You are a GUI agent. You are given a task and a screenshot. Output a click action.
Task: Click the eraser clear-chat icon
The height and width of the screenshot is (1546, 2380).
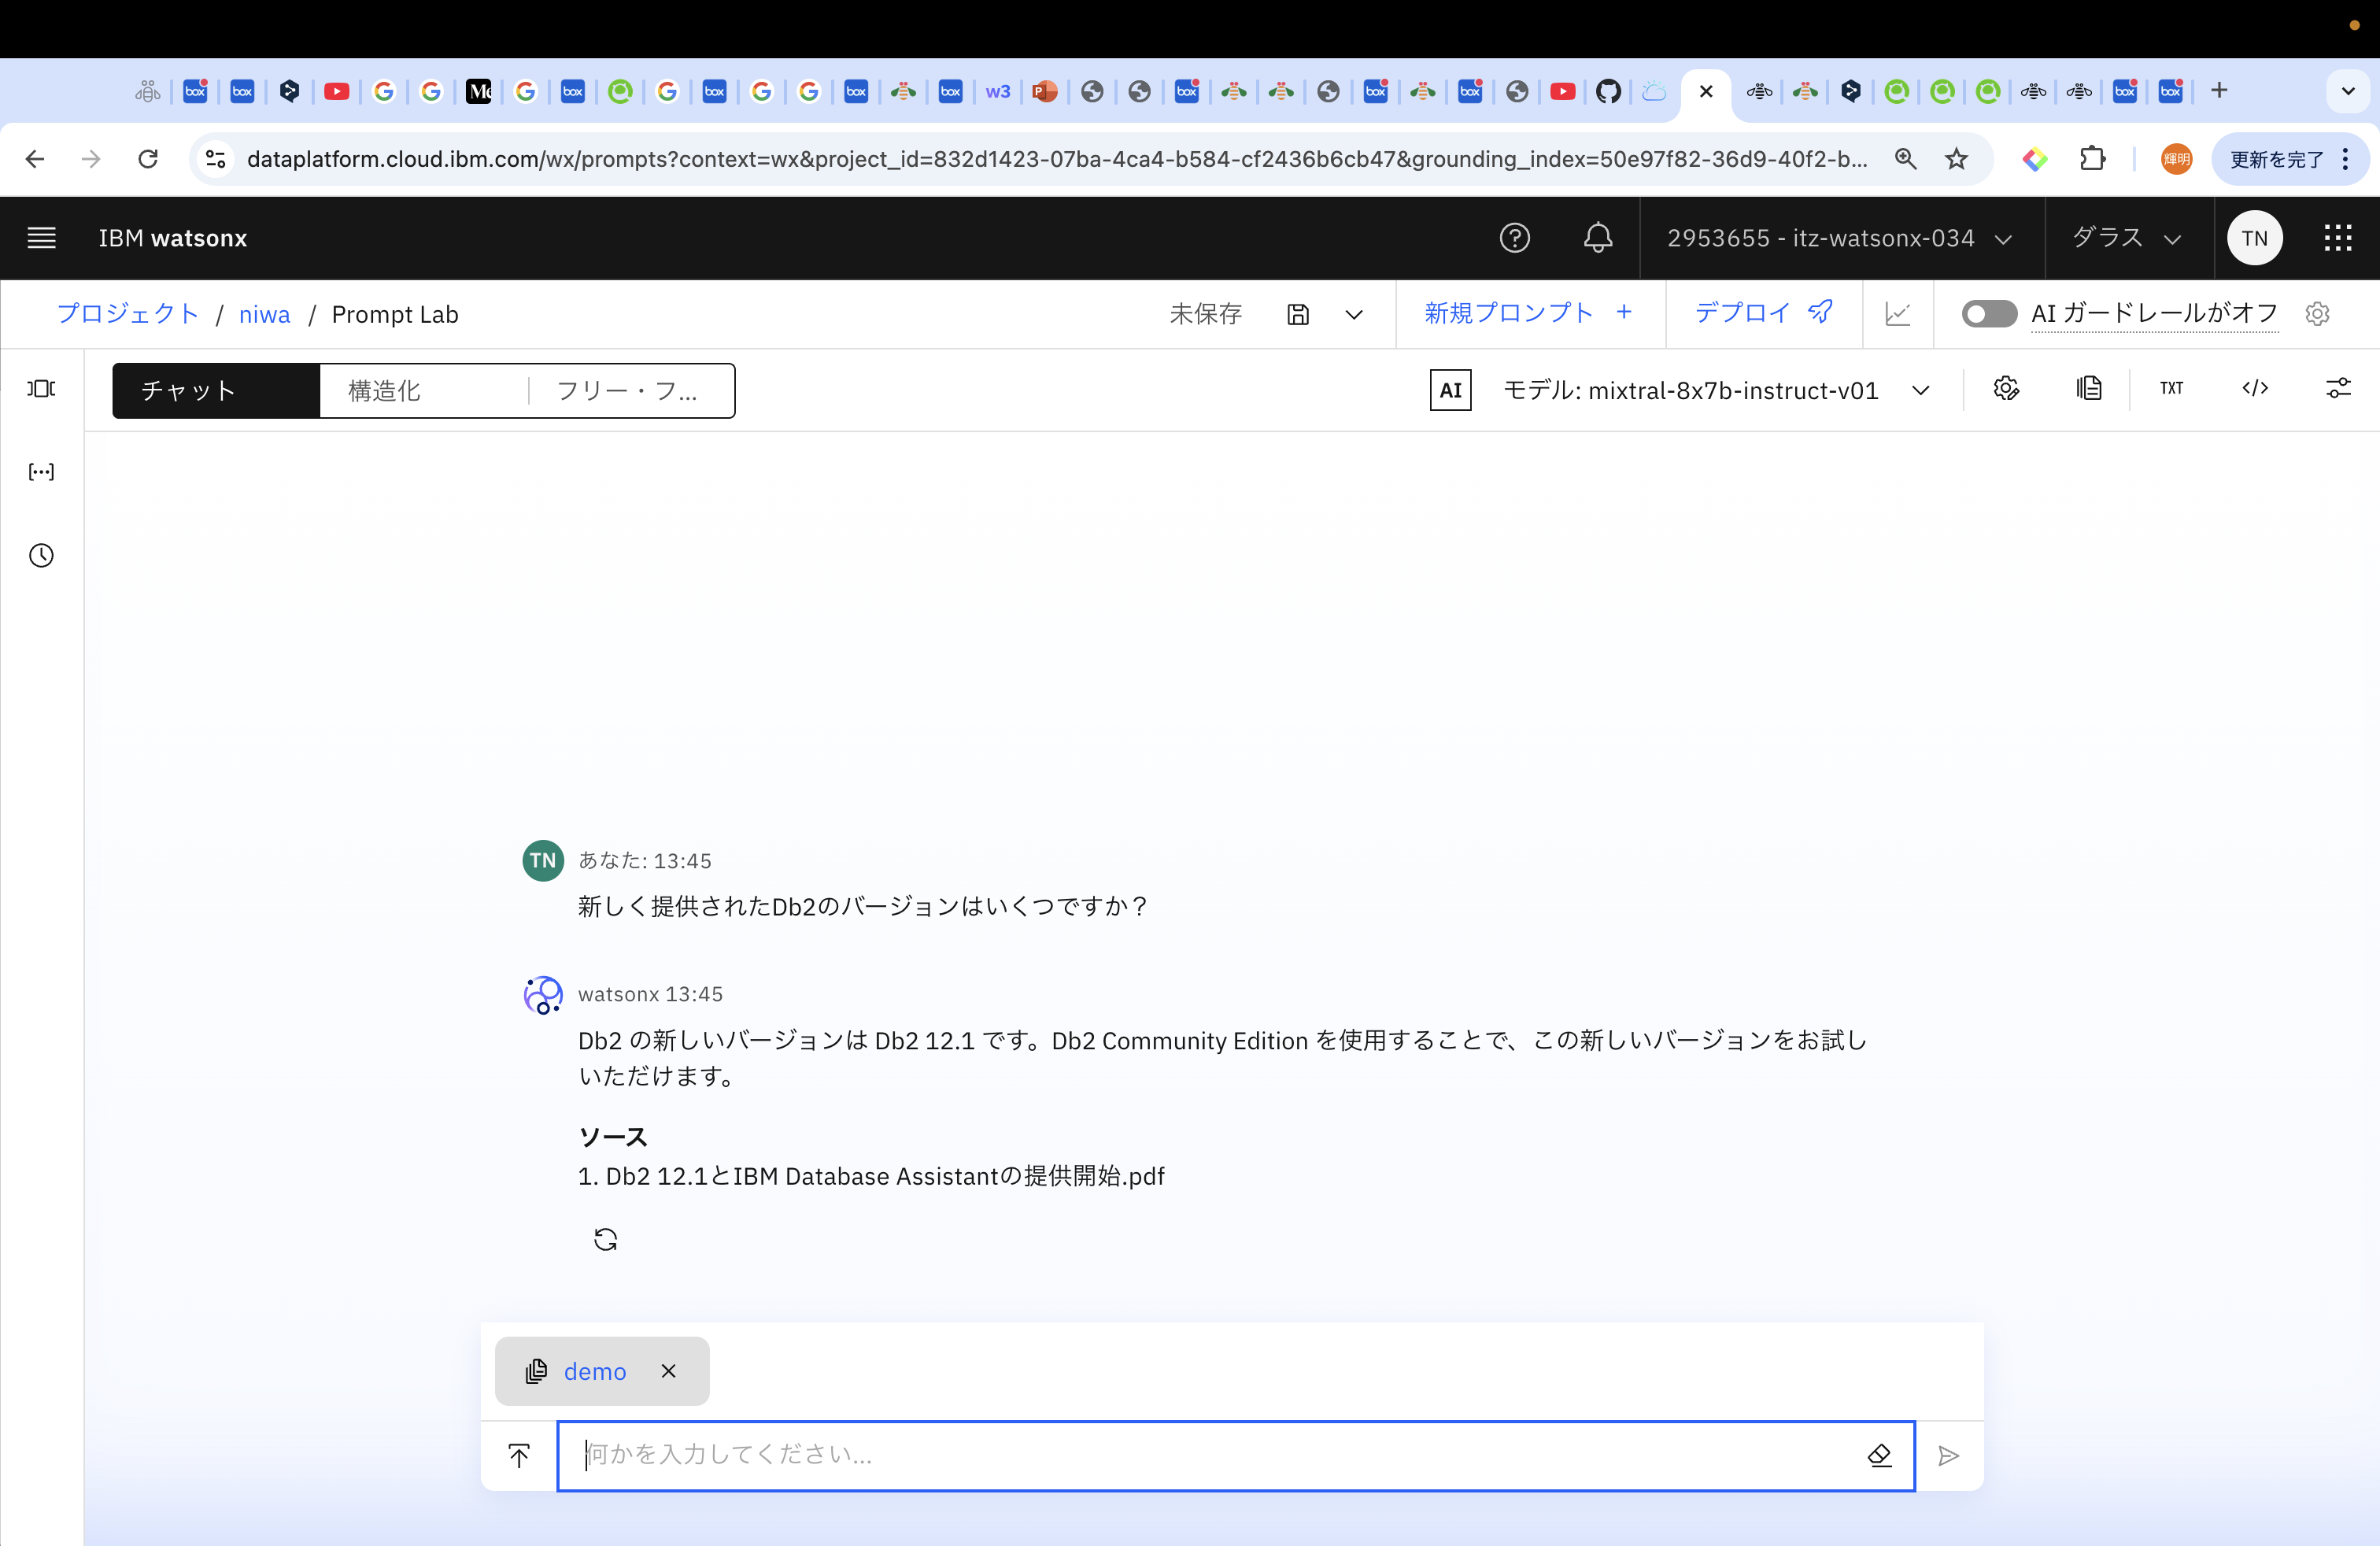(x=1879, y=1455)
